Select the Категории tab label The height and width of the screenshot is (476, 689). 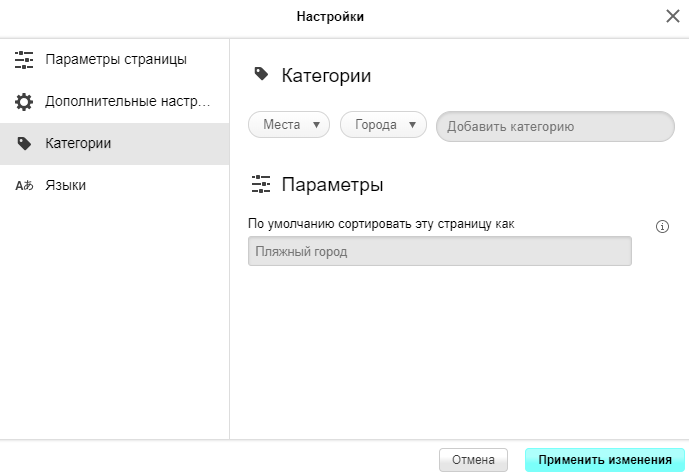[x=78, y=144]
